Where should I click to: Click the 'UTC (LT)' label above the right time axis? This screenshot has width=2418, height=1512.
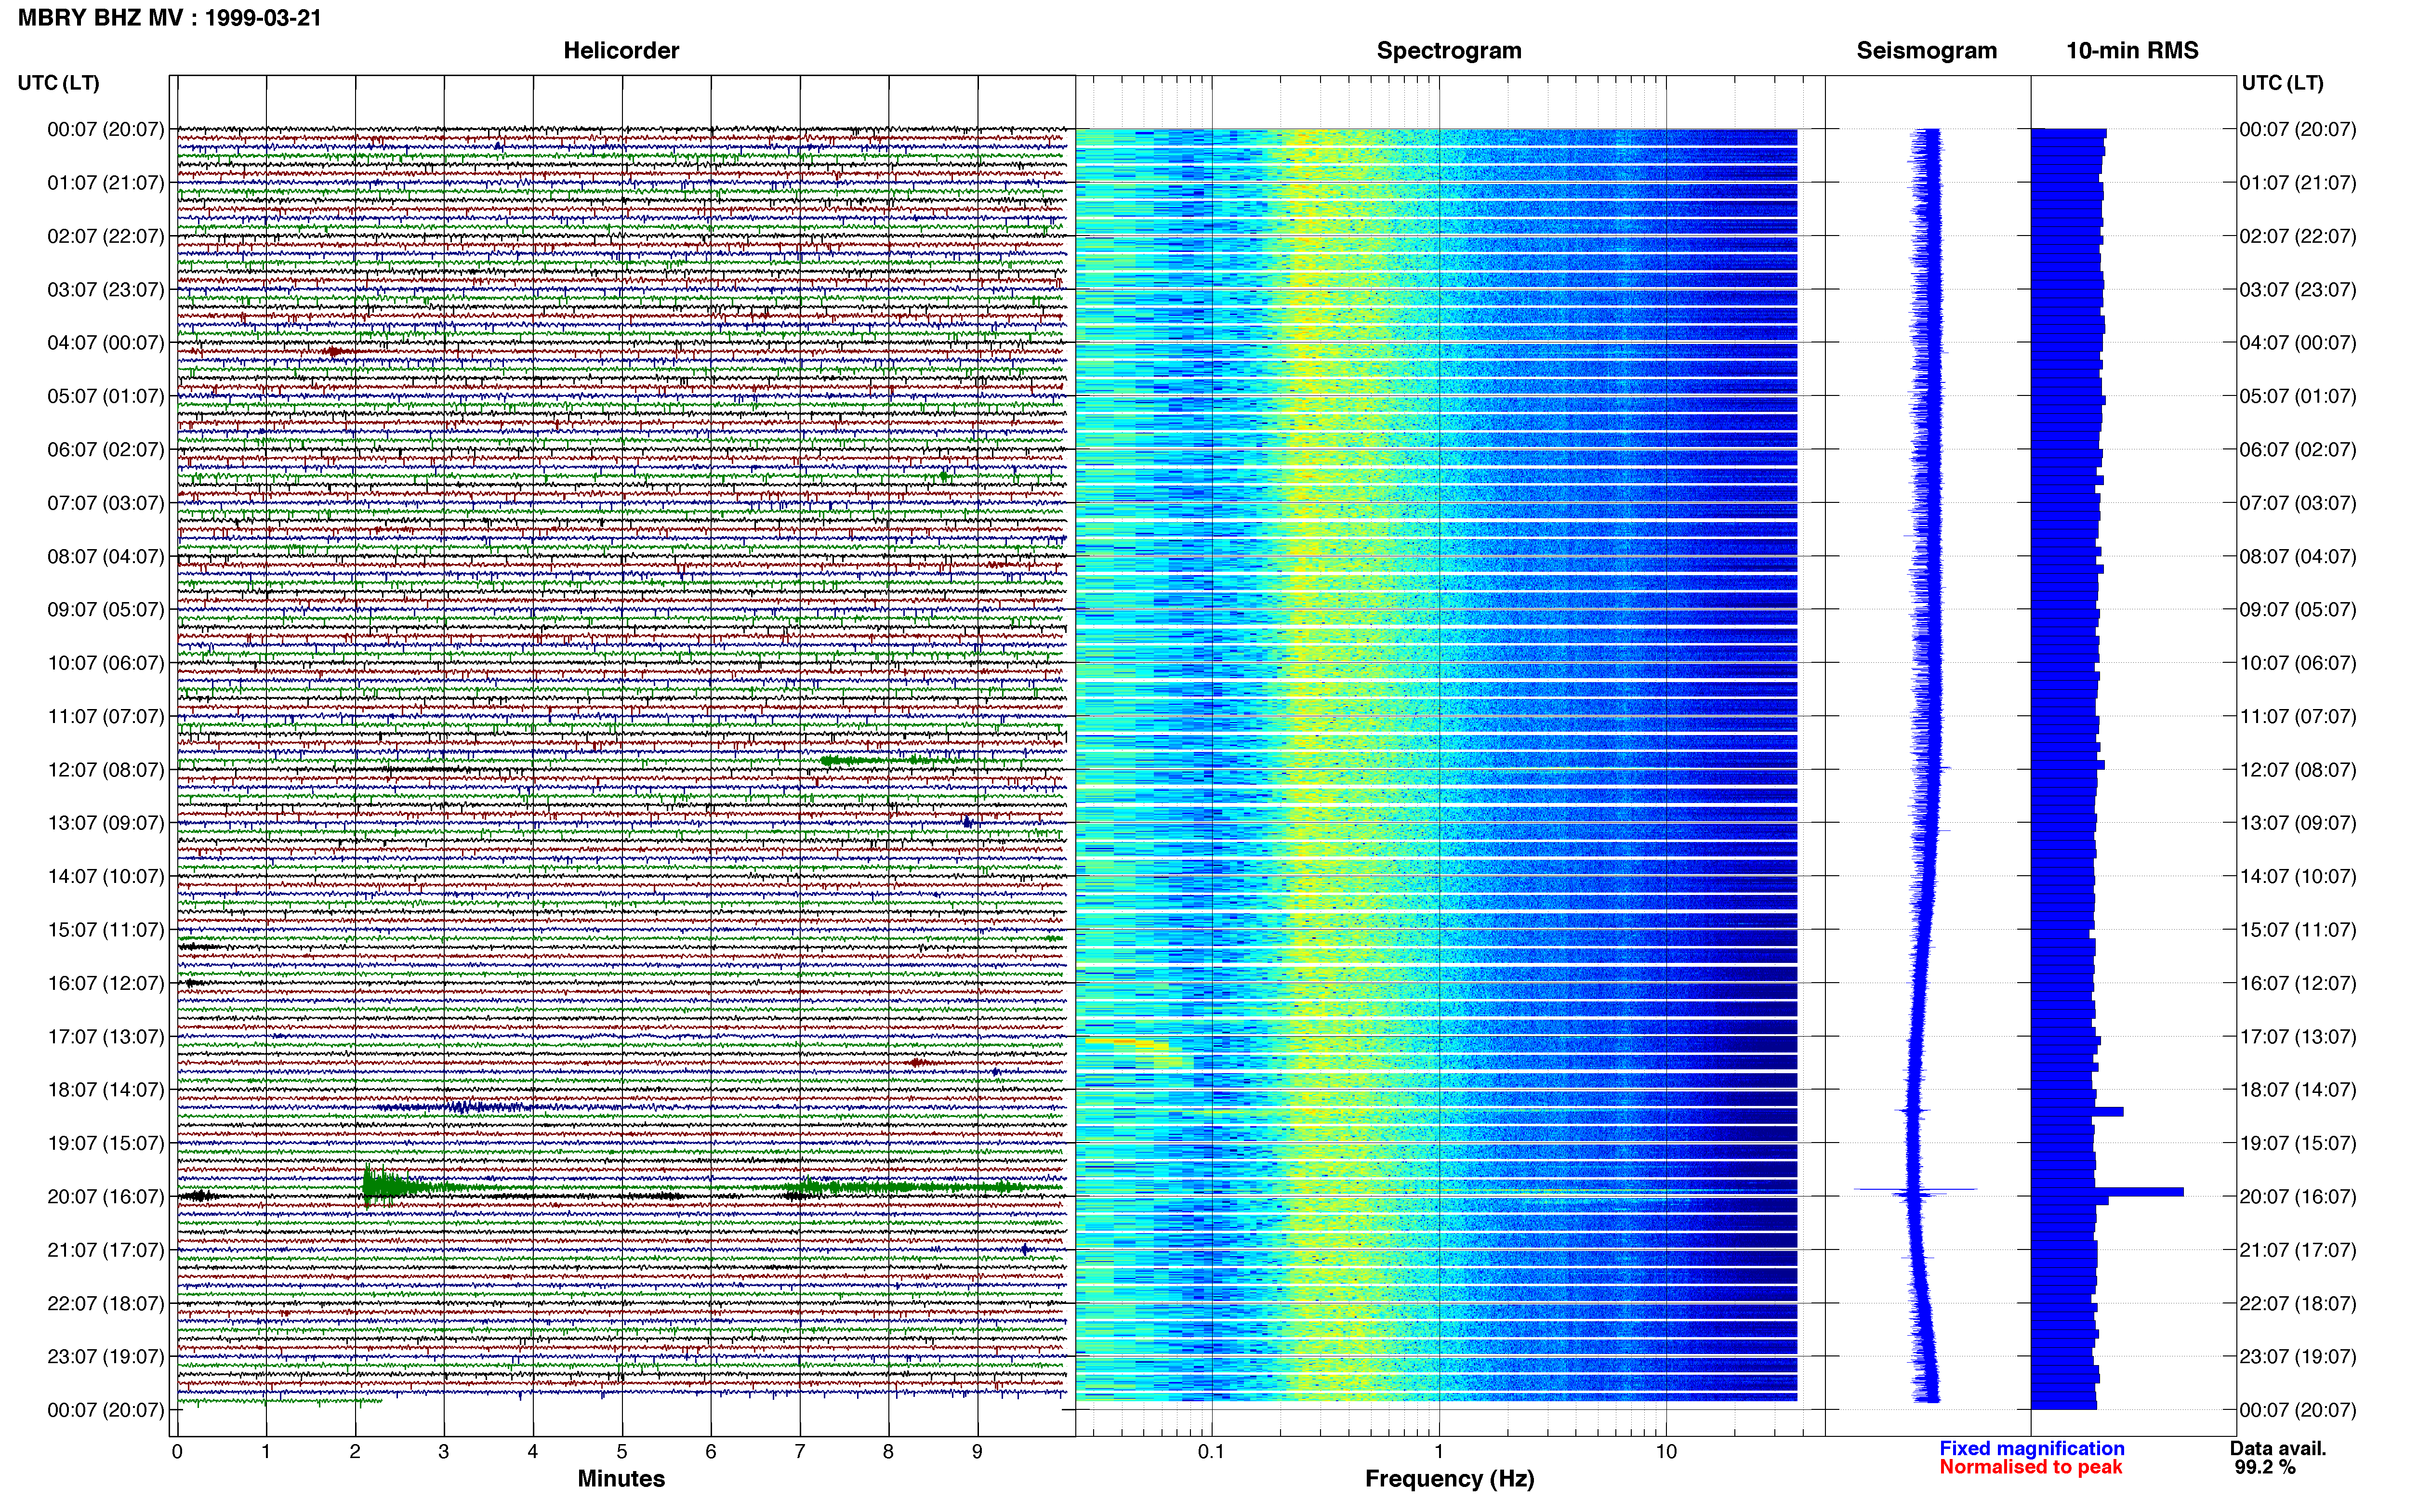click(x=2282, y=83)
